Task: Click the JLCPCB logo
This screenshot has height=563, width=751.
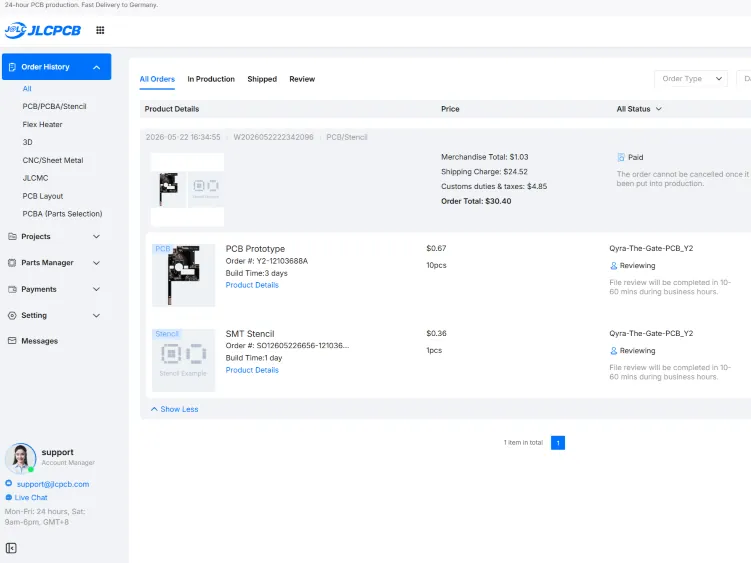Action: click(x=43, y=30)
